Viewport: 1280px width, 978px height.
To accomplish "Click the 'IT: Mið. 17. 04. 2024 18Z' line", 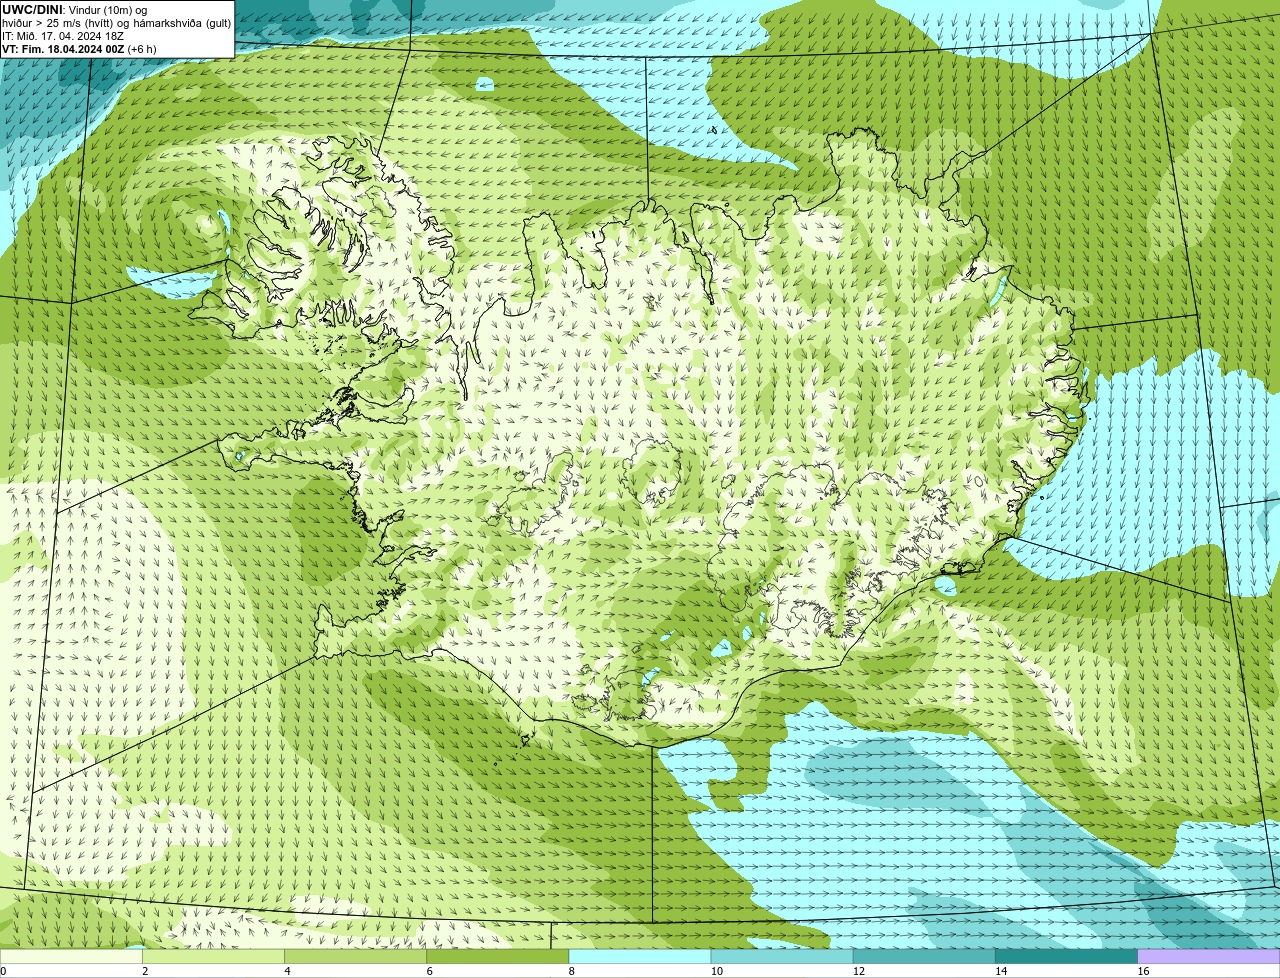I will pos(63,35).
